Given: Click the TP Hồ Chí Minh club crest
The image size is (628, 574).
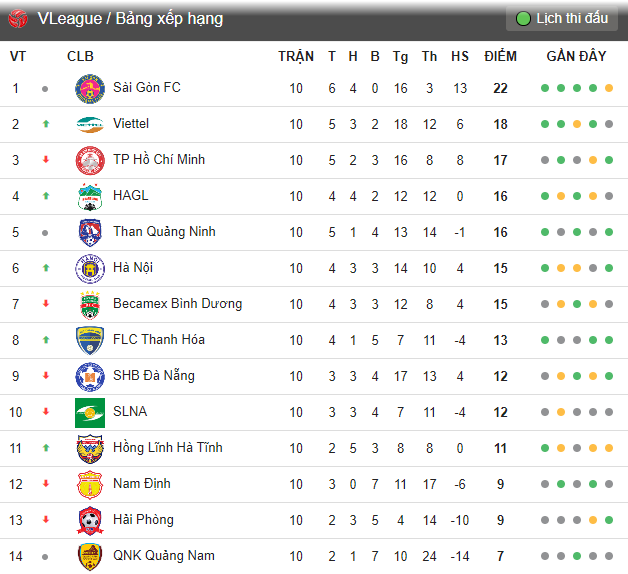Looking at the screenshot, I should click(90, 161).
